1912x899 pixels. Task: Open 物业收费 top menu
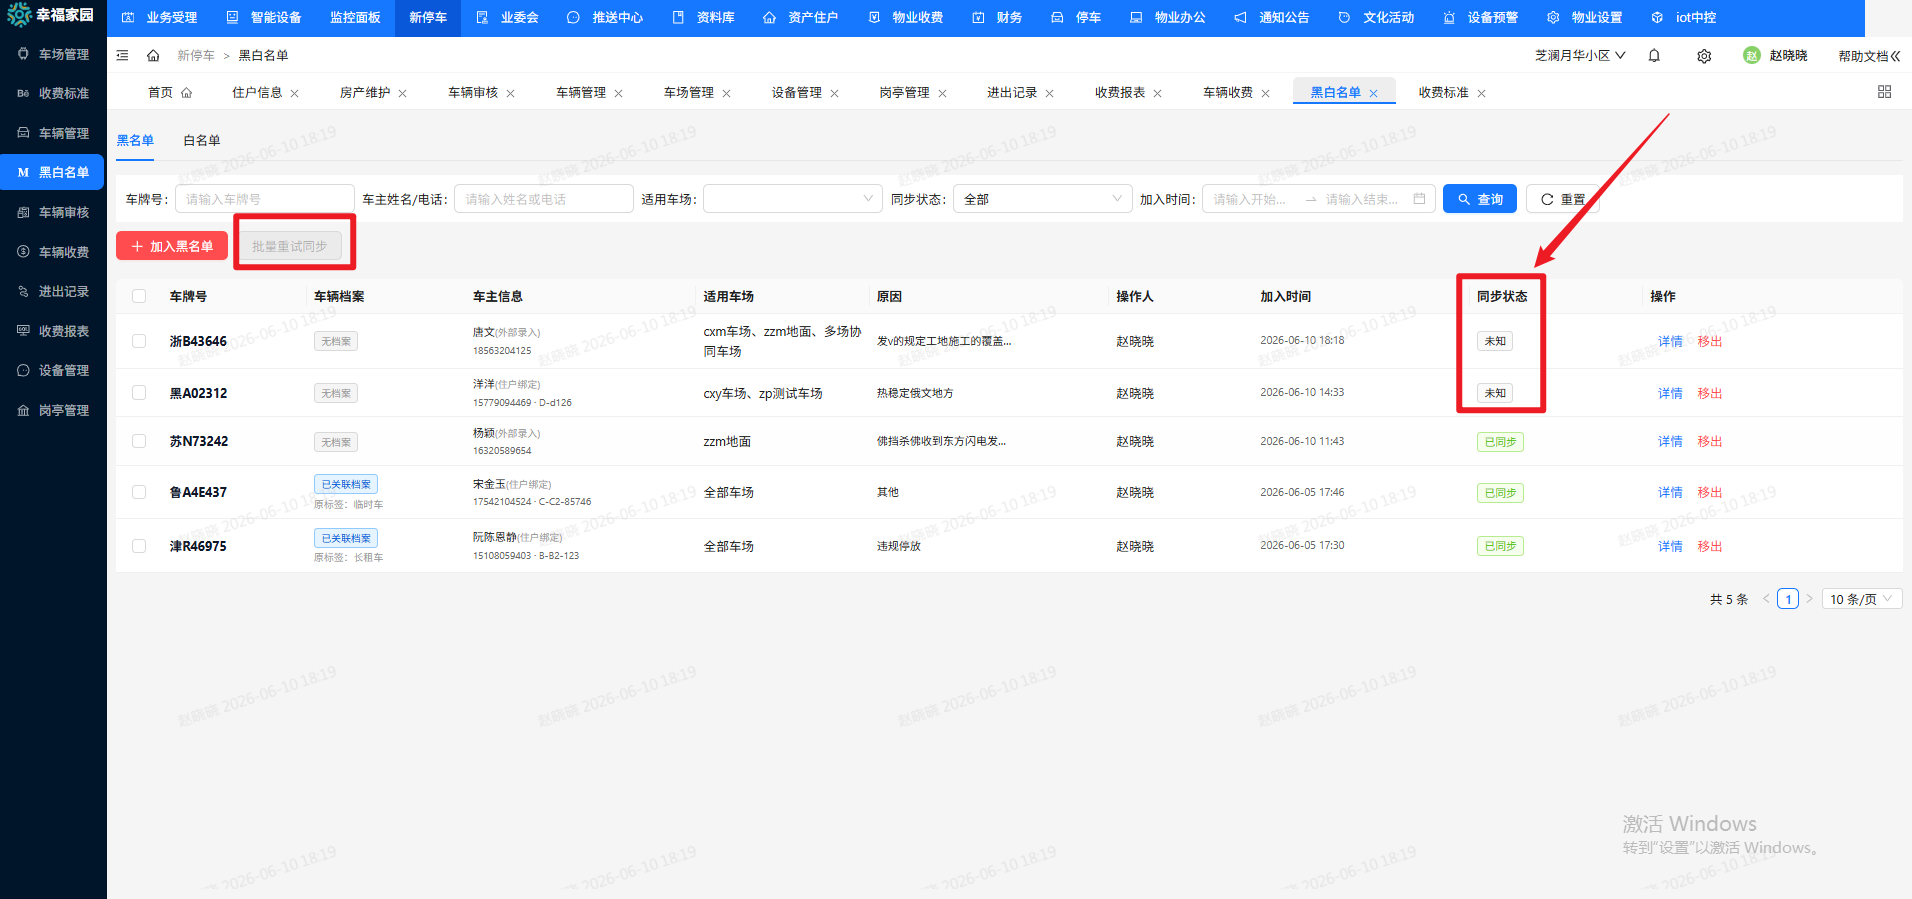click(x=906, y=17)
